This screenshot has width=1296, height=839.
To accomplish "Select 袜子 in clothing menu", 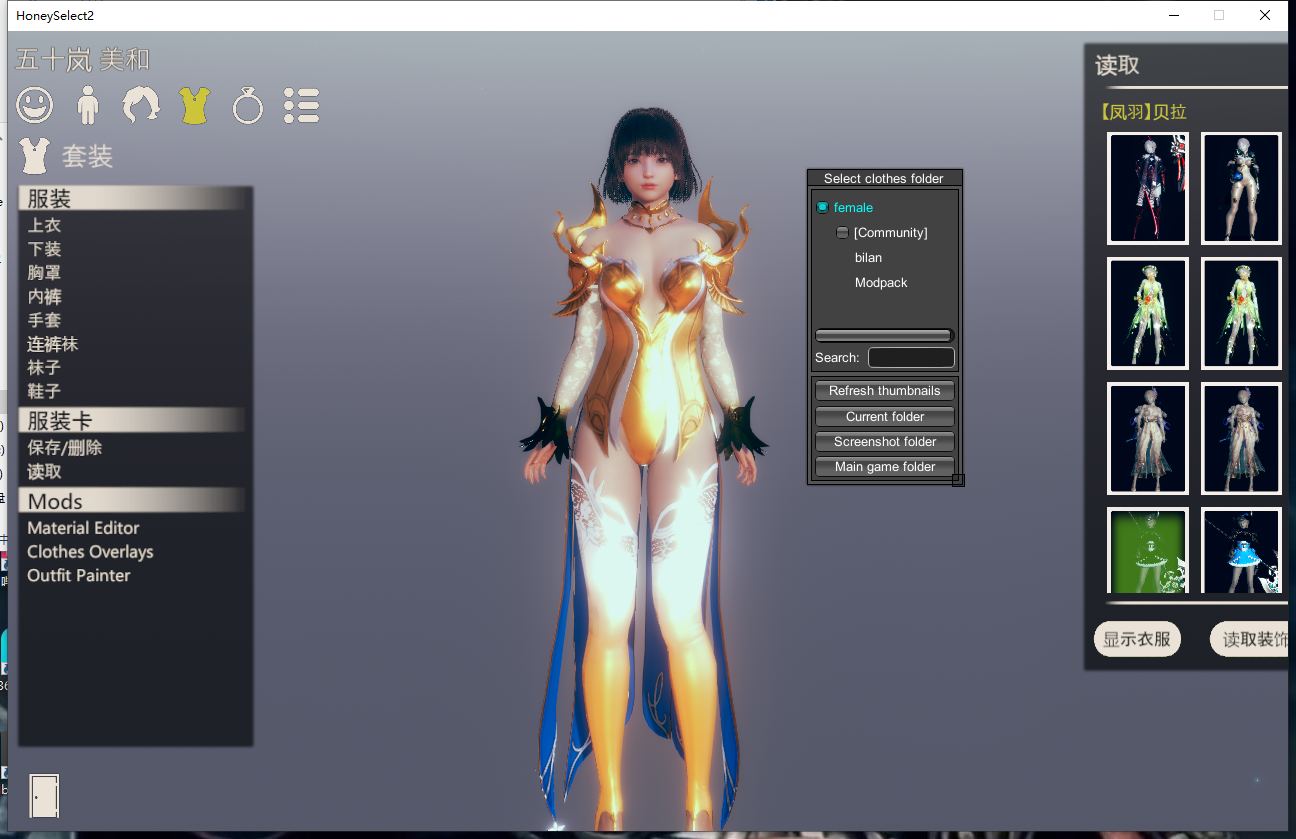I will 44,367.
